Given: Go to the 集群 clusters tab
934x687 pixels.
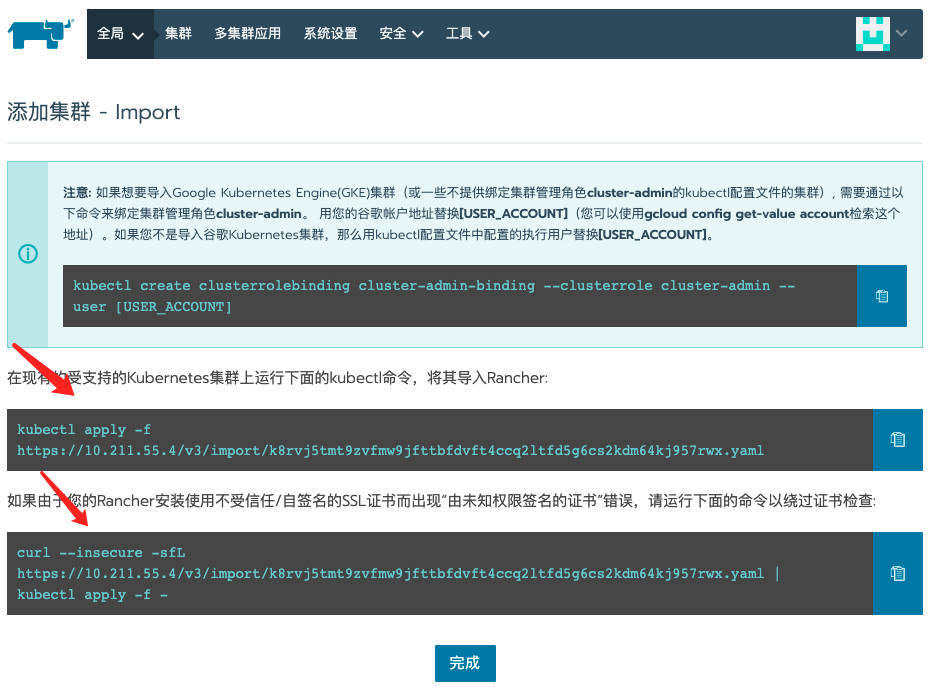Looking at the screenshot, I should pos(178,34).
